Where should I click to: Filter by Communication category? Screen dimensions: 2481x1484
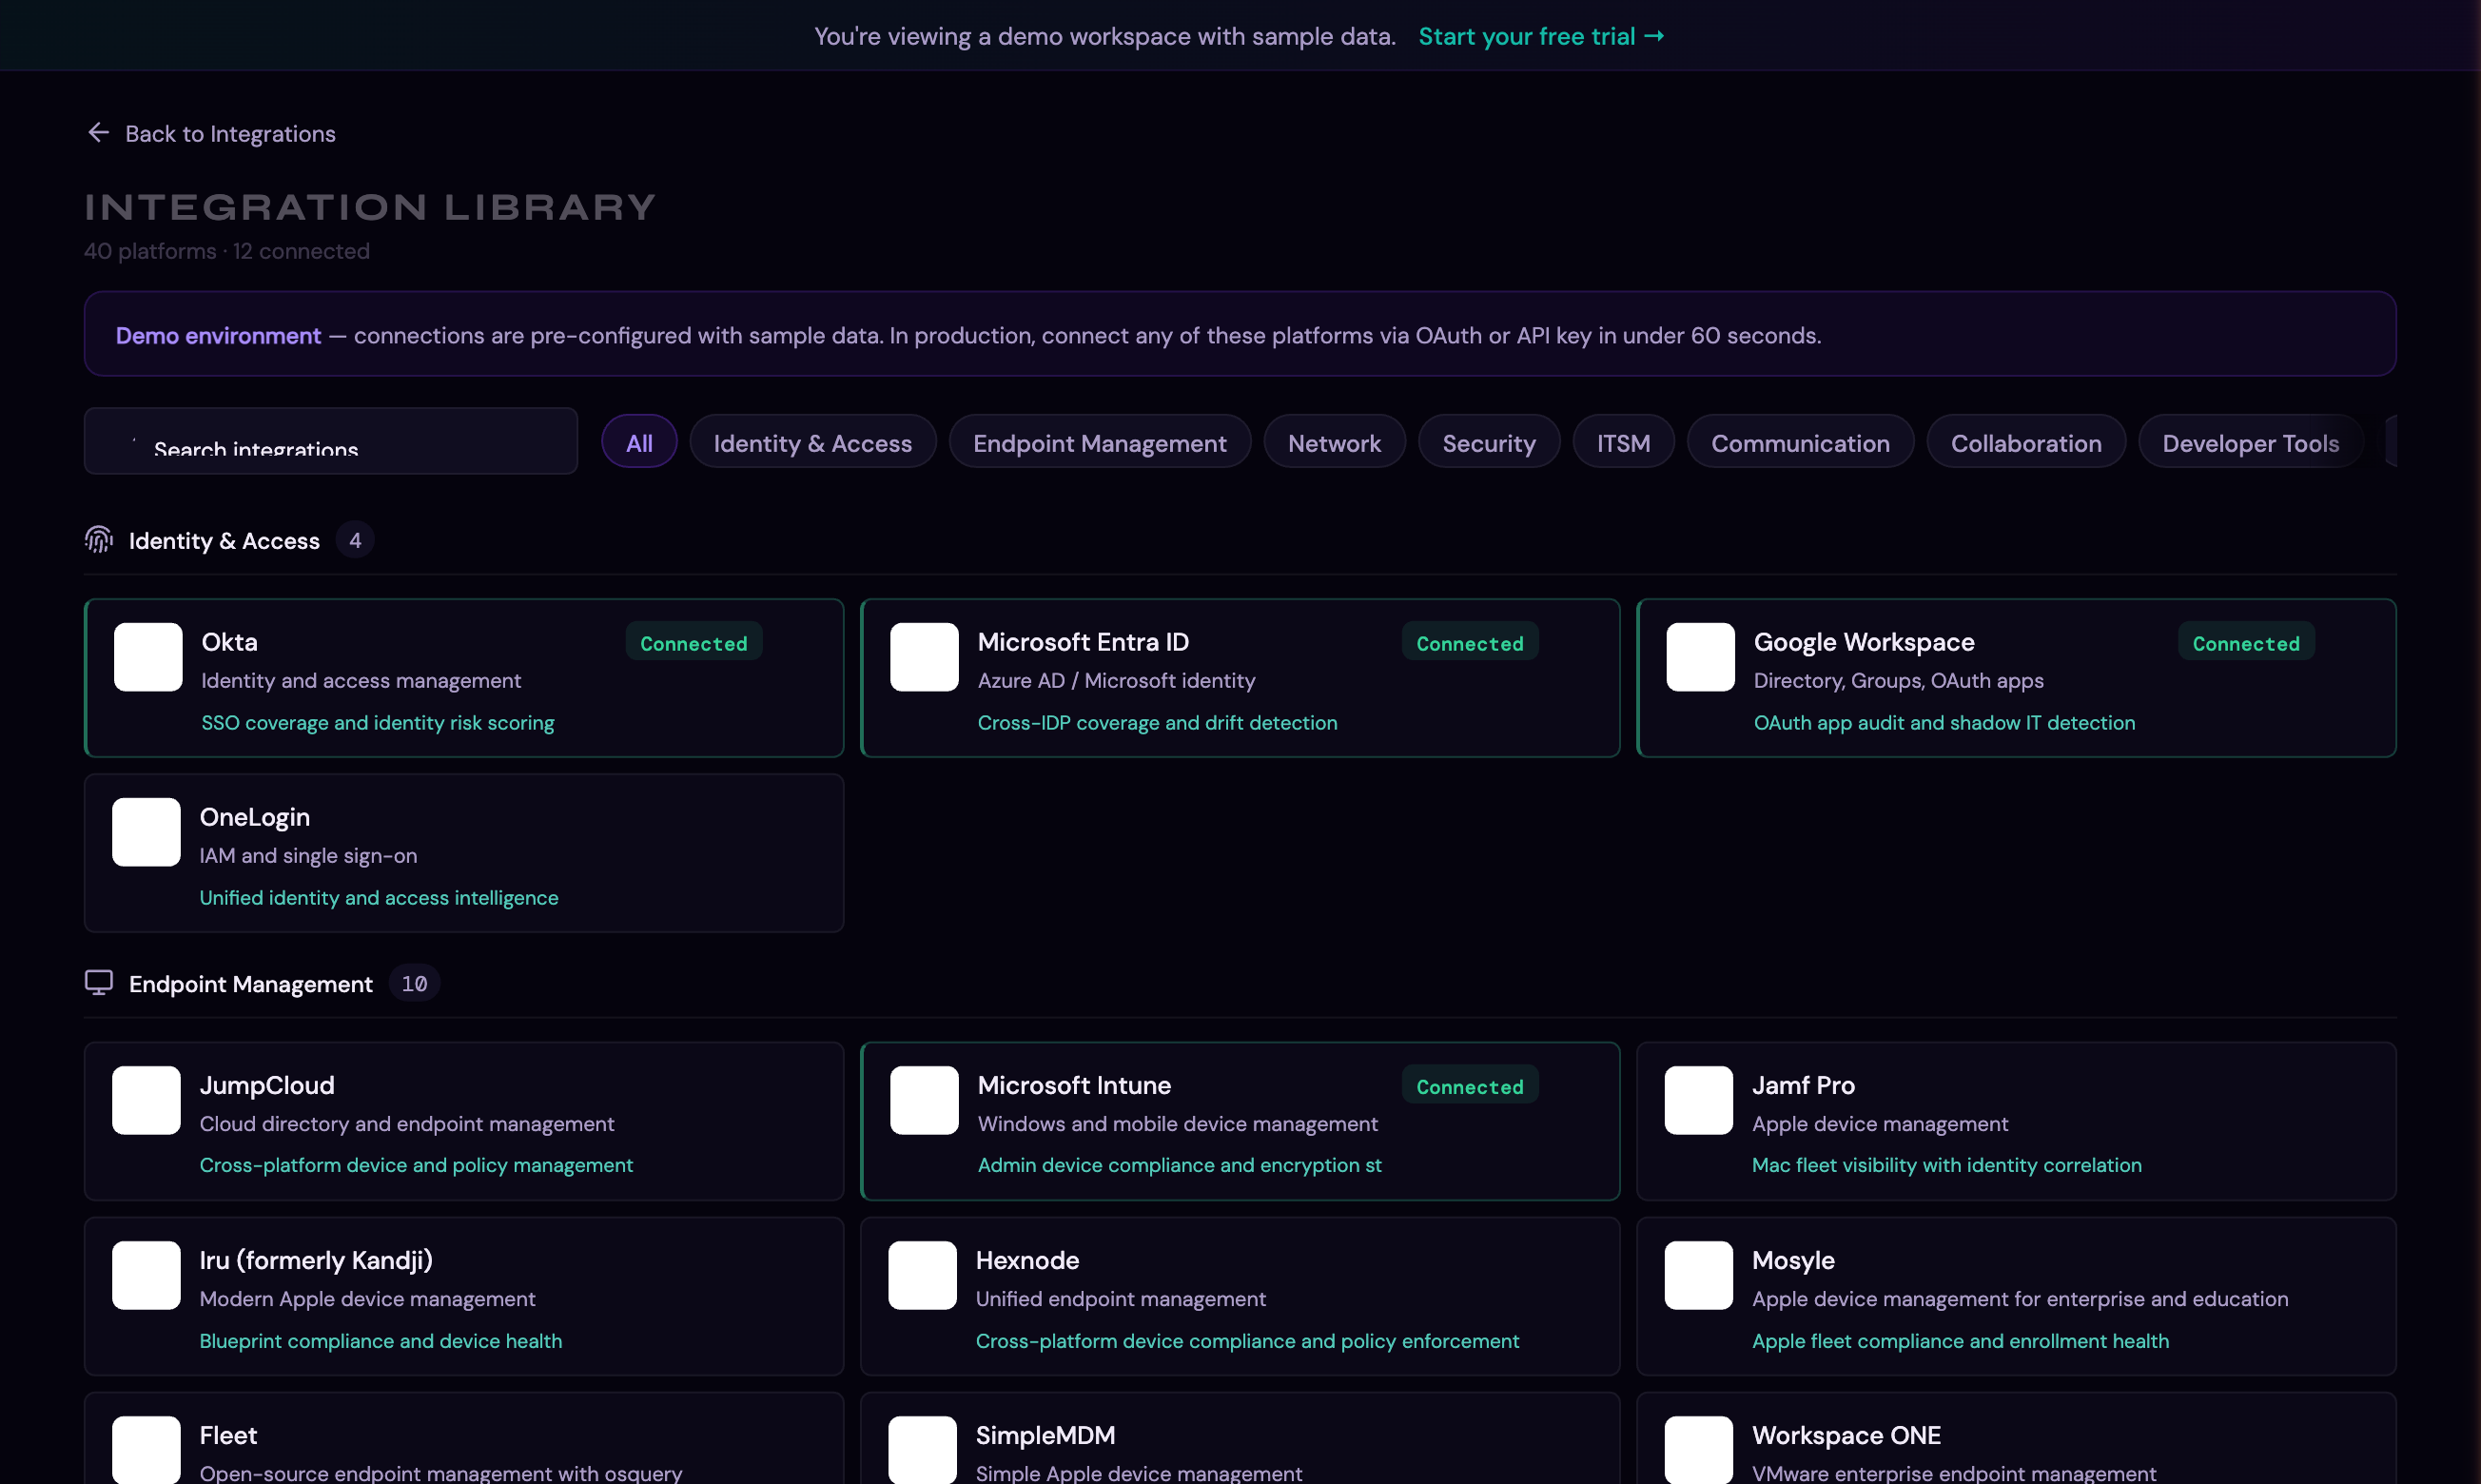(1800, 442)
